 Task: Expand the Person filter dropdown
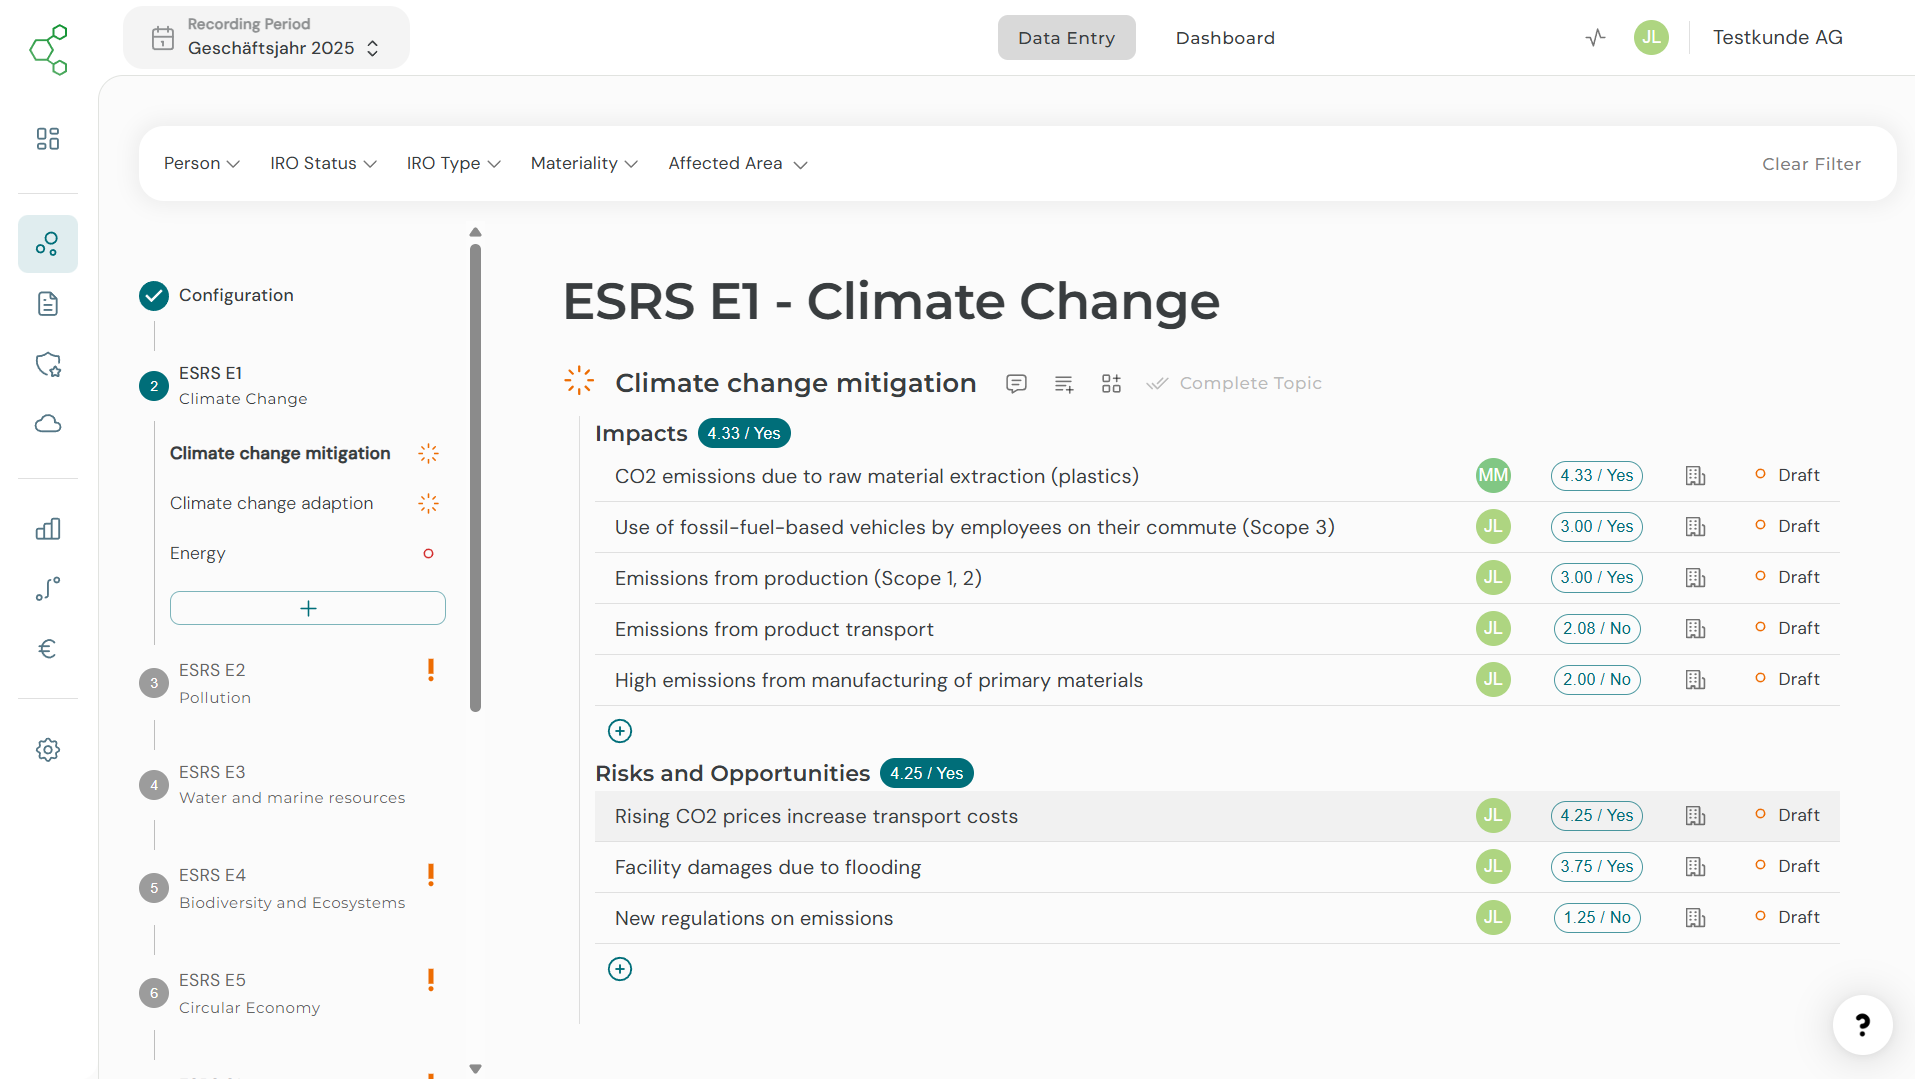[201, 164]
